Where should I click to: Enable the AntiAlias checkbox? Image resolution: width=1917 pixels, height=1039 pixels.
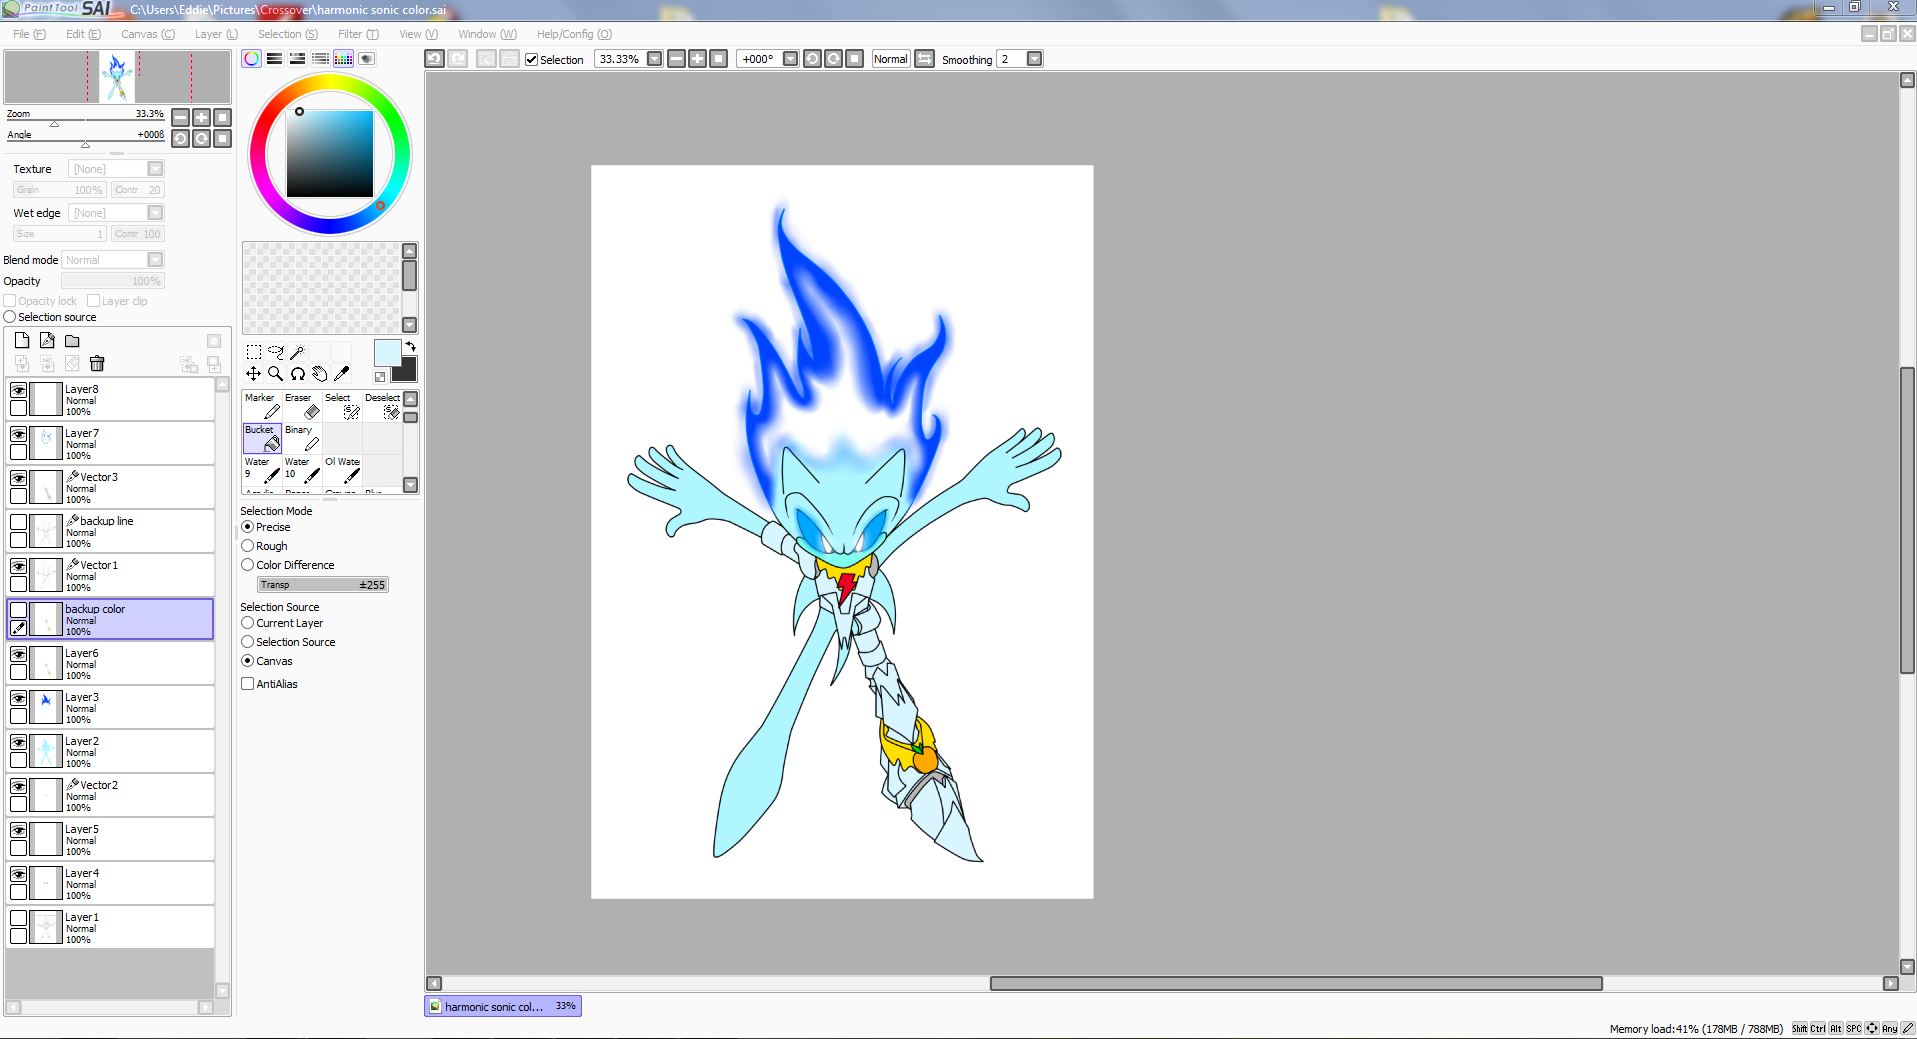[x=248, y=684]
